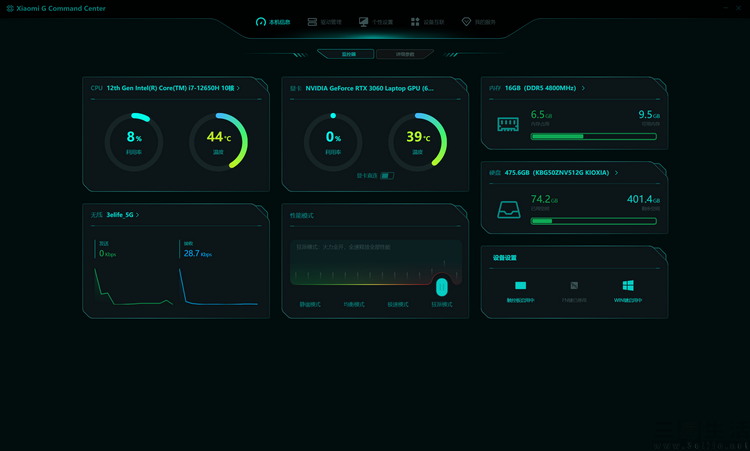Screen dimensions: 750x451
Task: Click the 9.5 GB available memory value
Action: [649, 114]
